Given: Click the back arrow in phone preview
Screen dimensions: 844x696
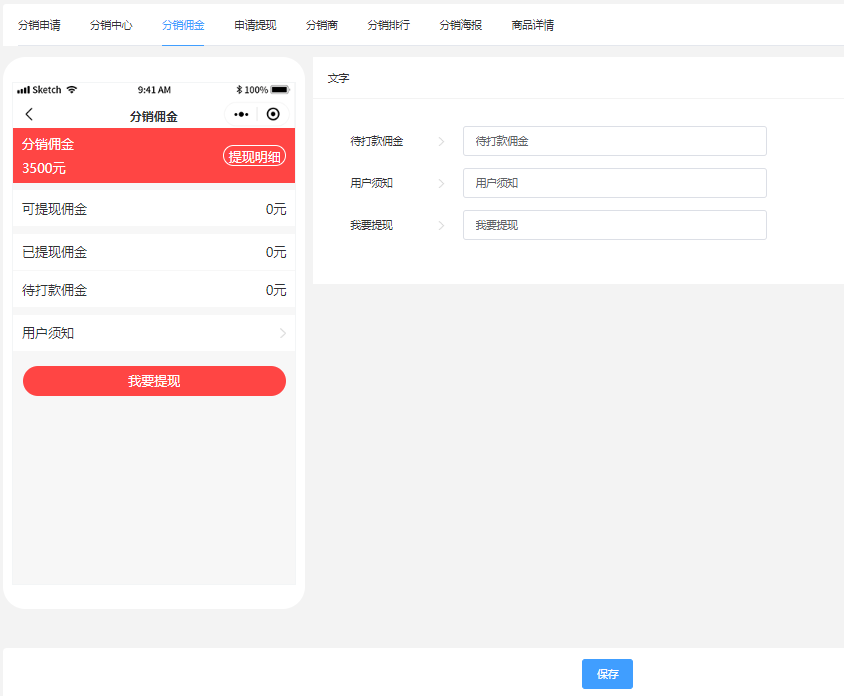Looking at the screenshot, I should pos(29,114).
